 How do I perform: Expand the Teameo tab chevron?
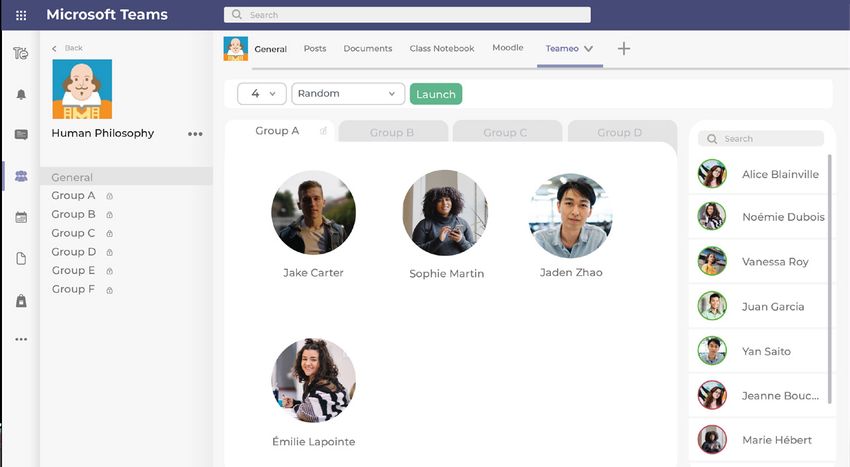click(588, 49)
